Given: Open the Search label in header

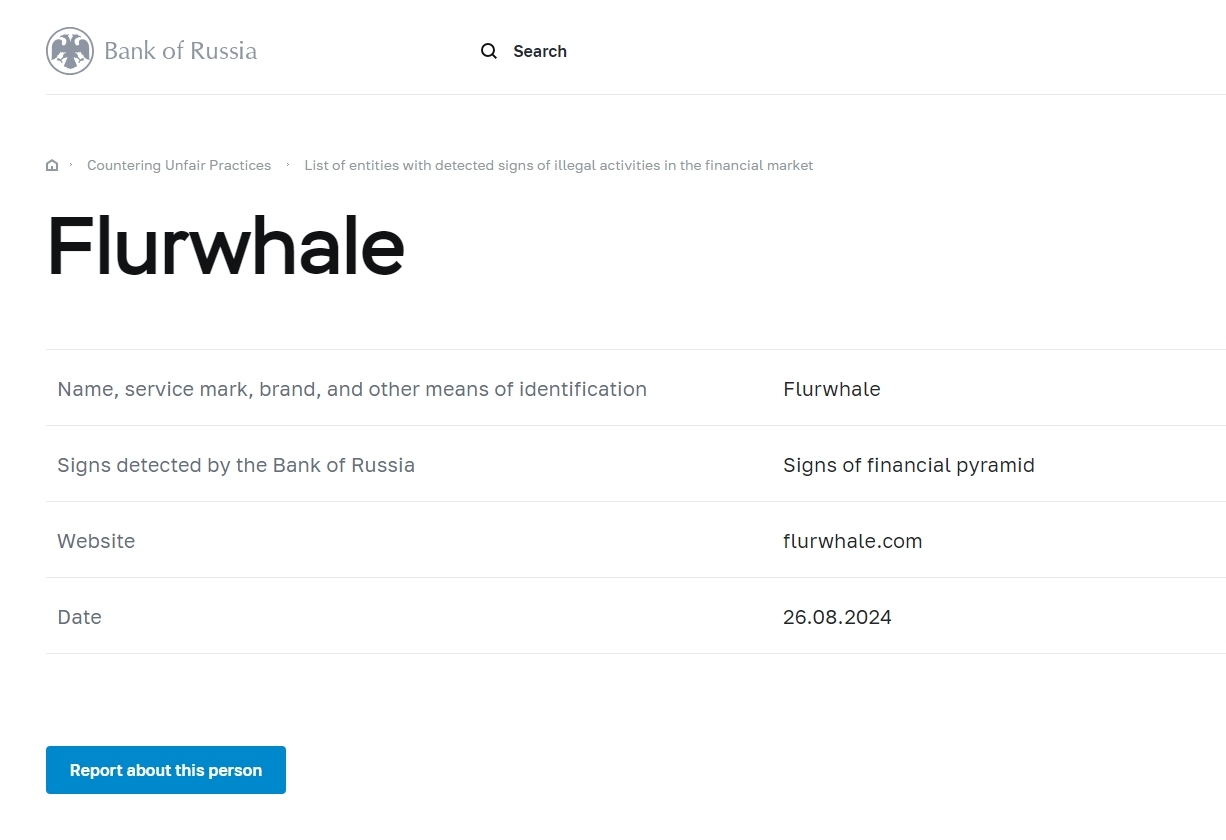Looking at the screenshot, I should point(540,51).
